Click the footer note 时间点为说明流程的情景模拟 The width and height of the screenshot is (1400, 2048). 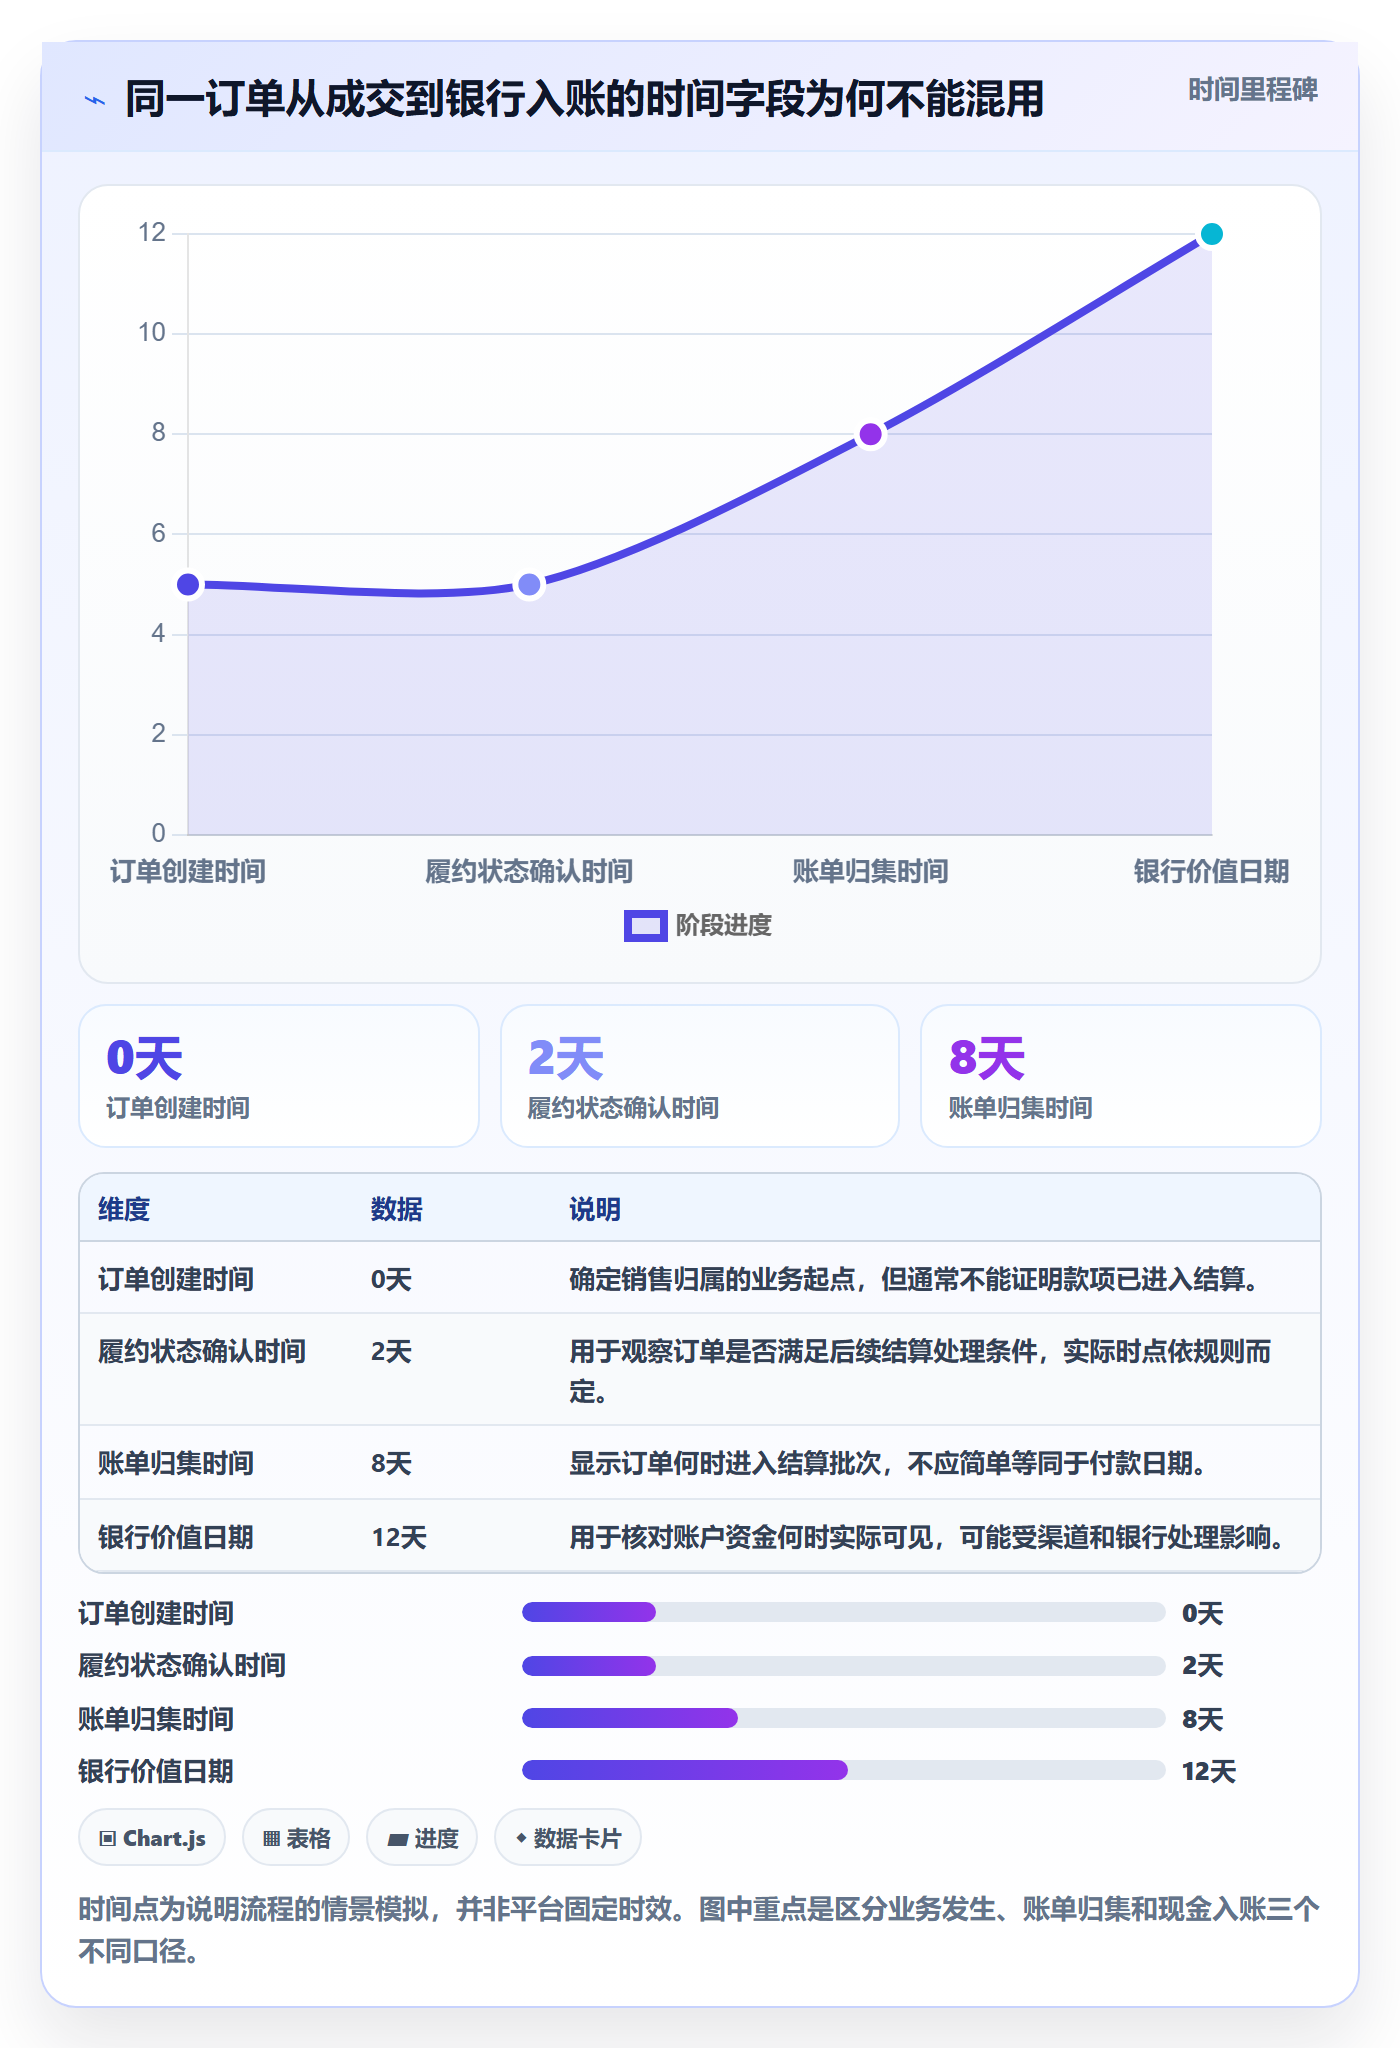pyautogui.click(x=255, y=1909)
